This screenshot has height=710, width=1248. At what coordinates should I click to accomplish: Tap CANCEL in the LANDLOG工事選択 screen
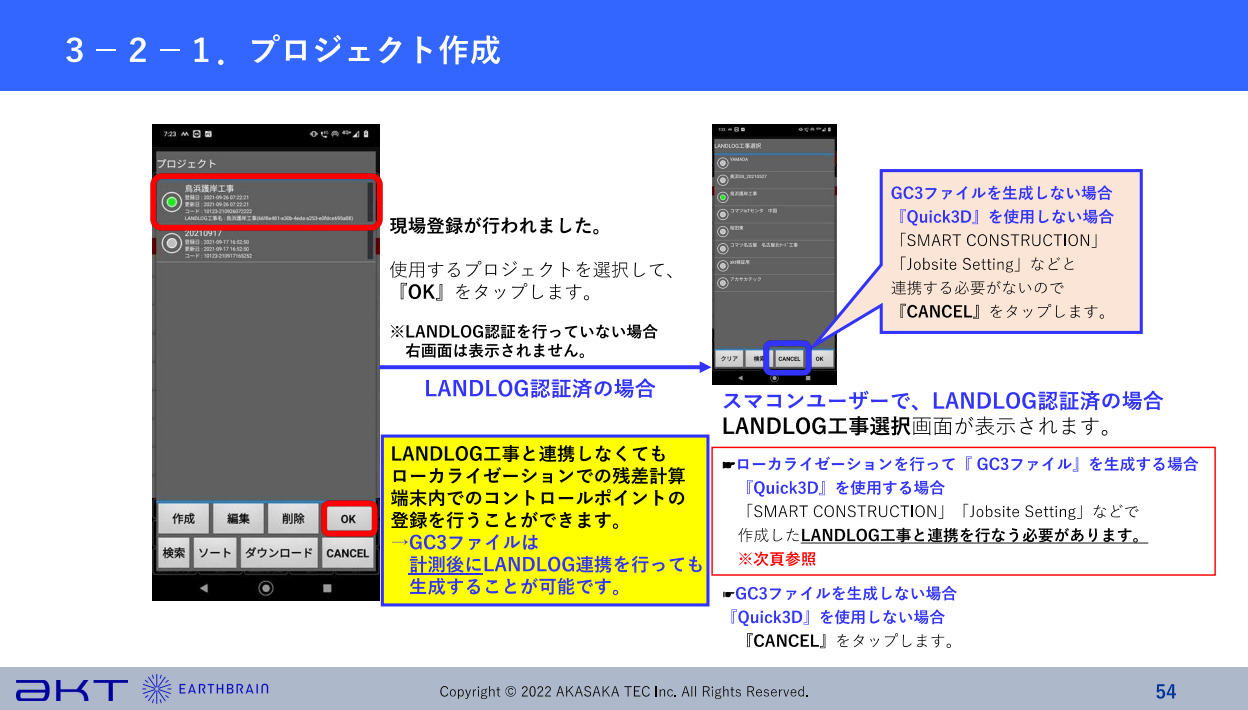pos(789,358)
